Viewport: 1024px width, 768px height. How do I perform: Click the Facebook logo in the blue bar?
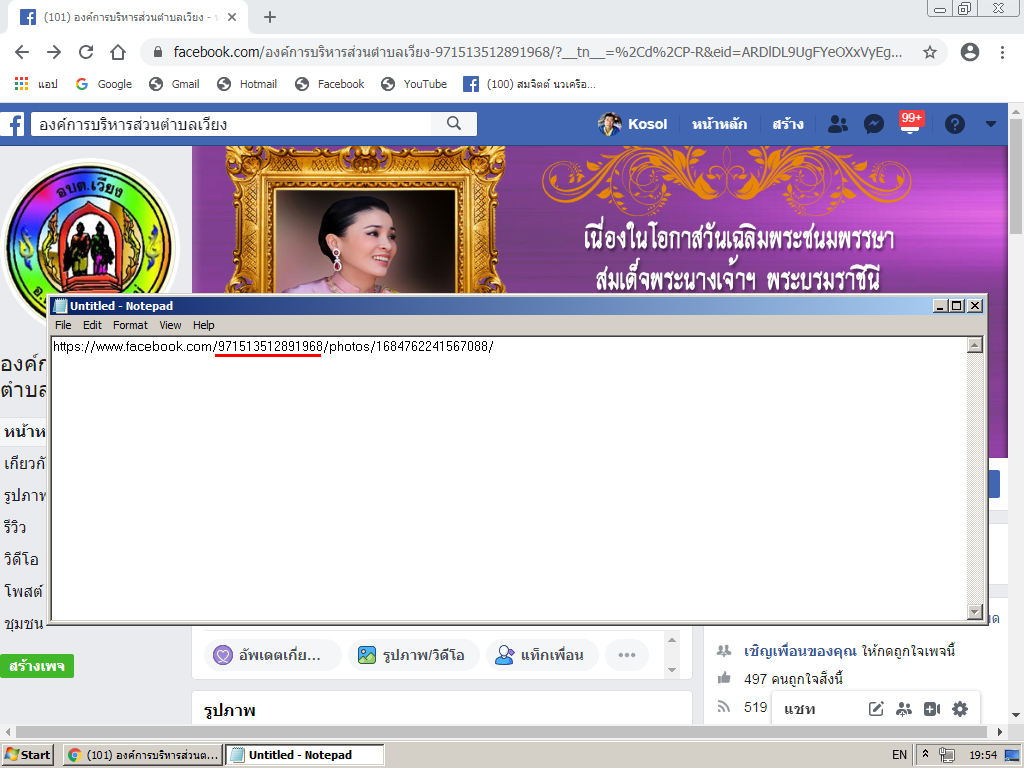(x=13, y=124)
